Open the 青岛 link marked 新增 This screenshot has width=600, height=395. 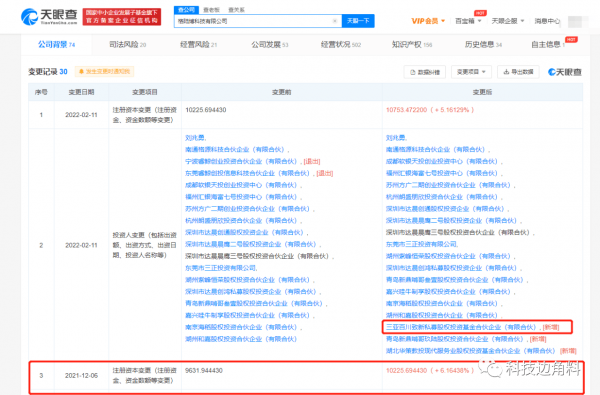(x=455, y=339)
